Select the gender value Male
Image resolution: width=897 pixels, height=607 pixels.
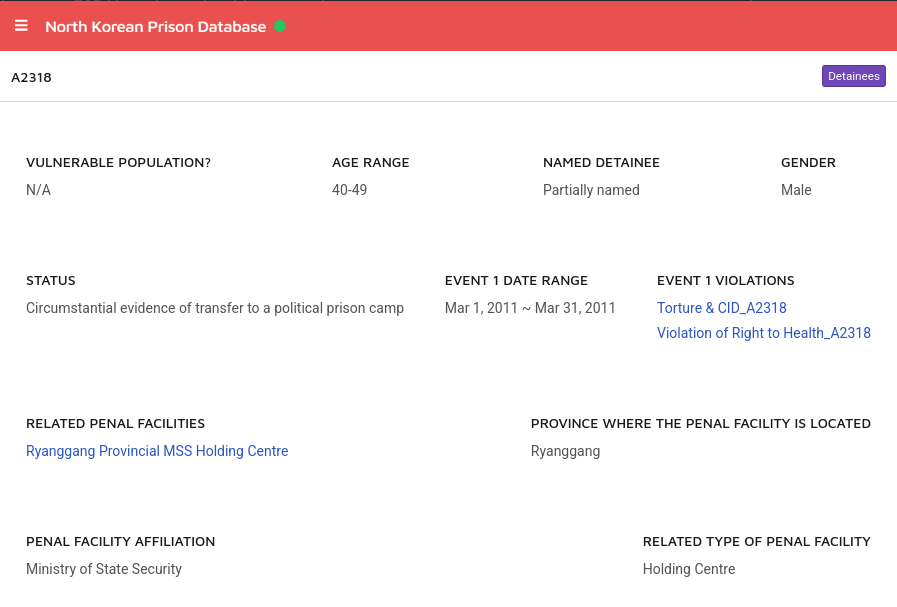(796, 190)
